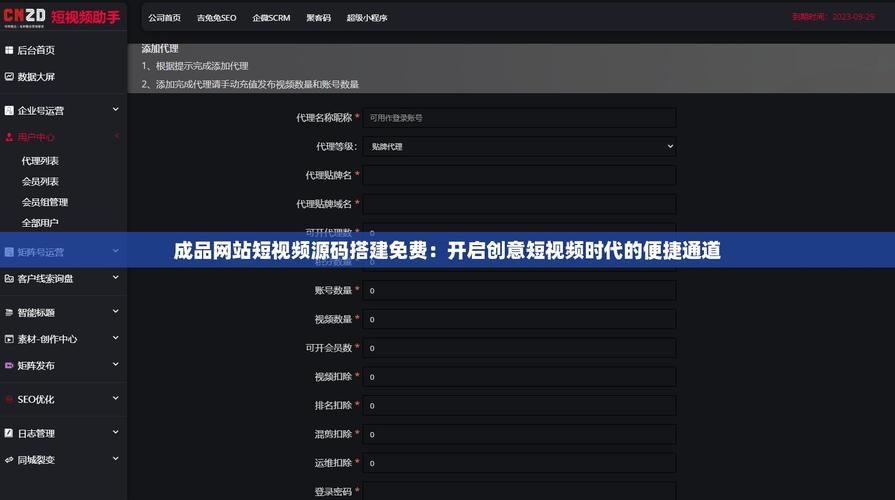Screen dimensions: 895x500
Task: Select the 后台首页 menu label
Action: click(x=36, y=50)
